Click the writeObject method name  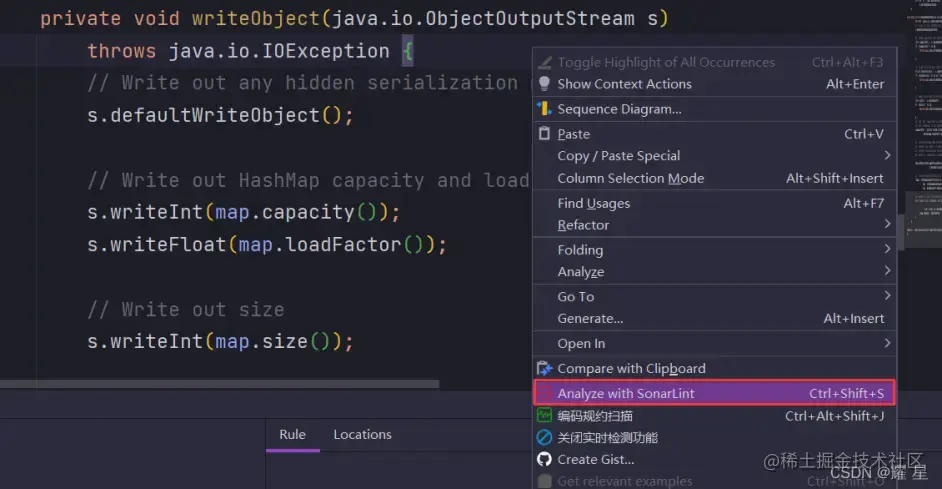[255, 19]
